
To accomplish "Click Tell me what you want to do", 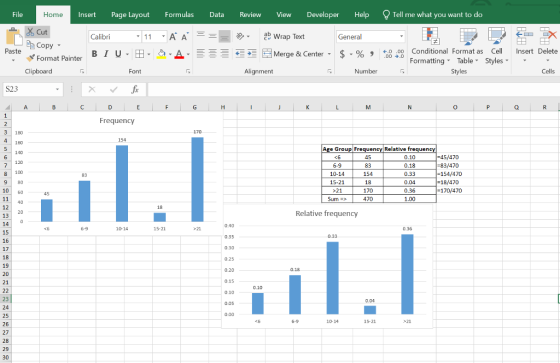I will pos(437,15).
